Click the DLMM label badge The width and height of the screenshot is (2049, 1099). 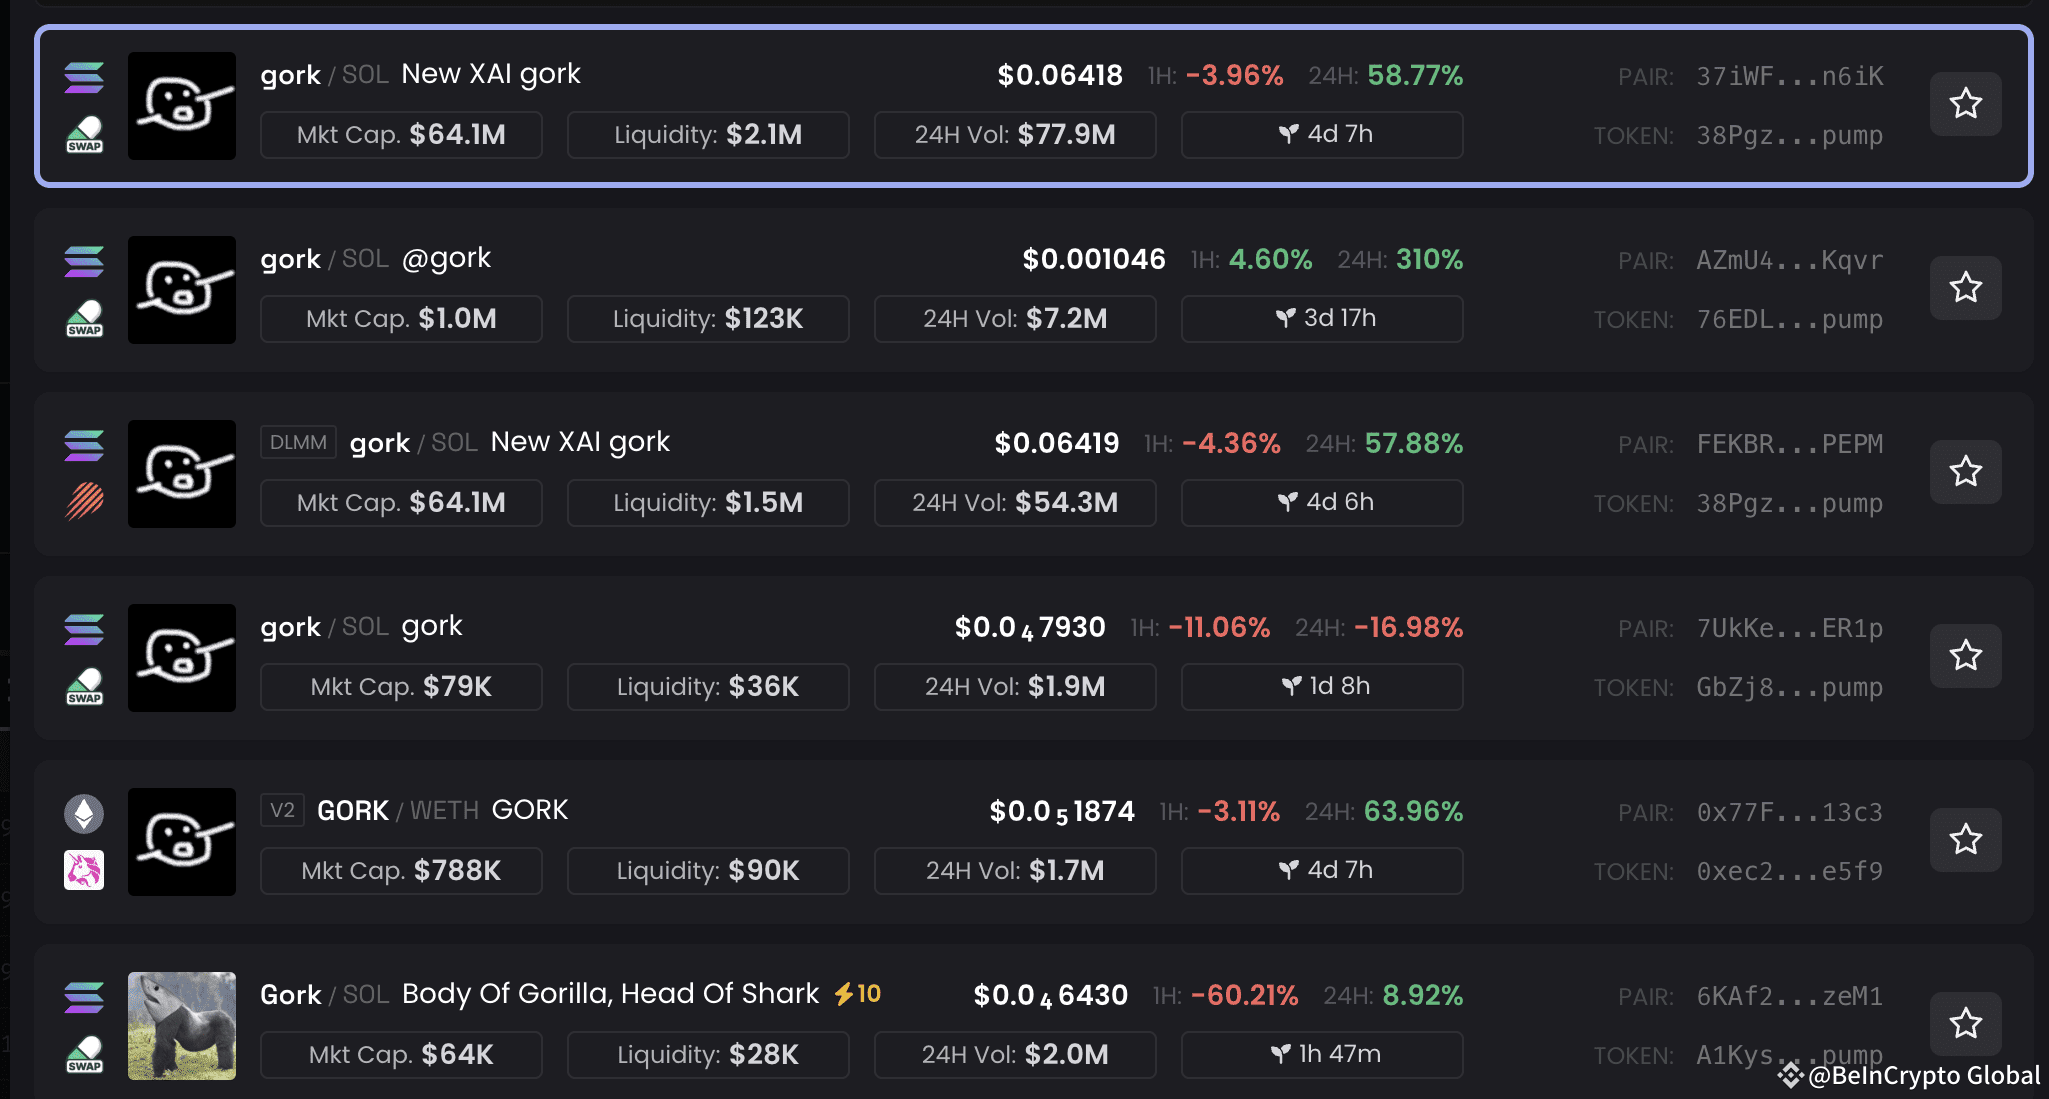click(298, 442)
